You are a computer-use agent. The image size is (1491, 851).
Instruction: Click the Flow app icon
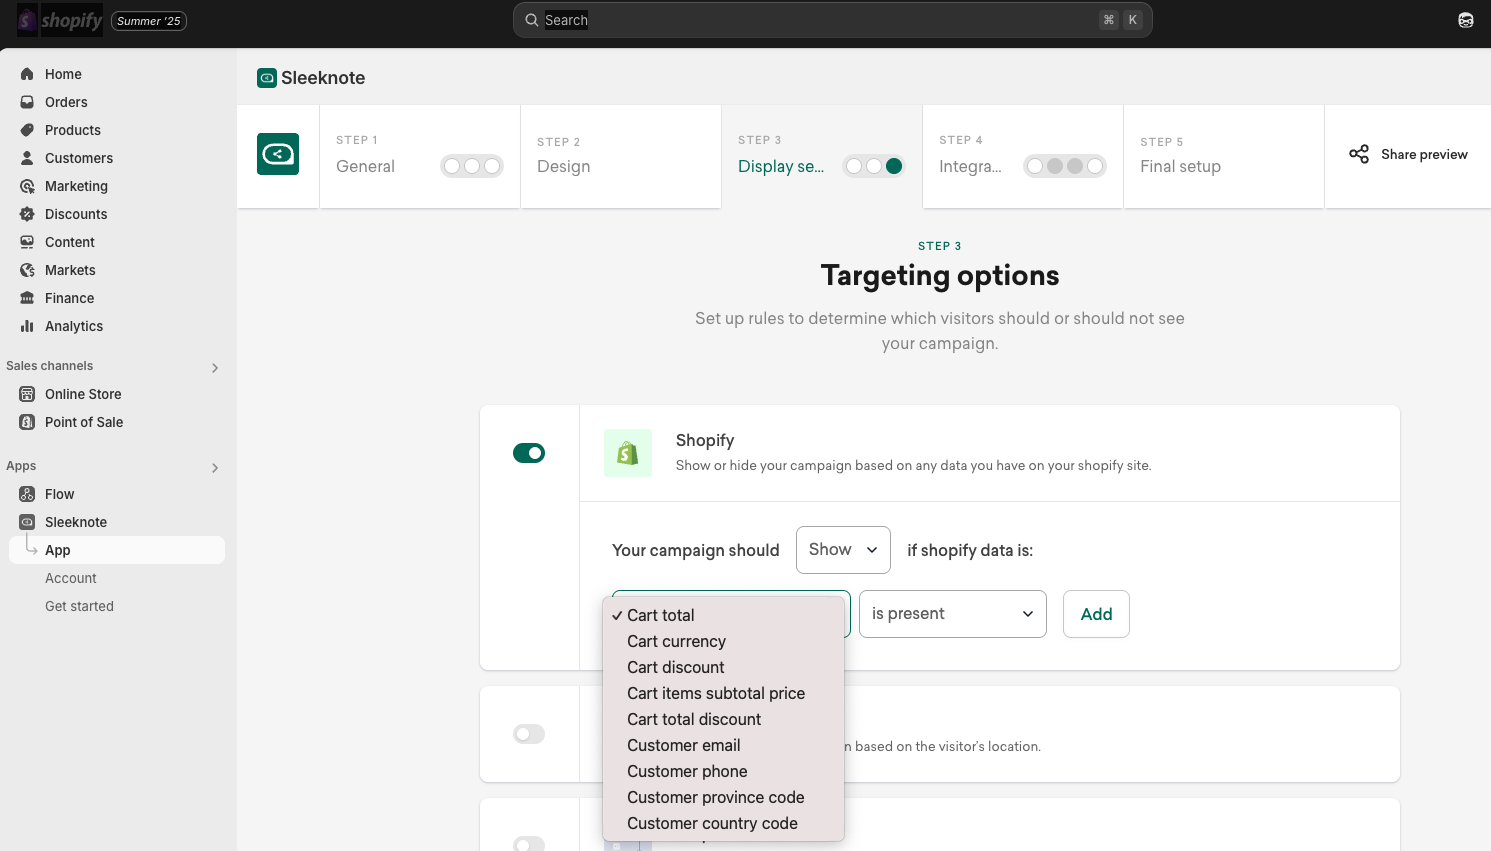[x=27, y=494]
